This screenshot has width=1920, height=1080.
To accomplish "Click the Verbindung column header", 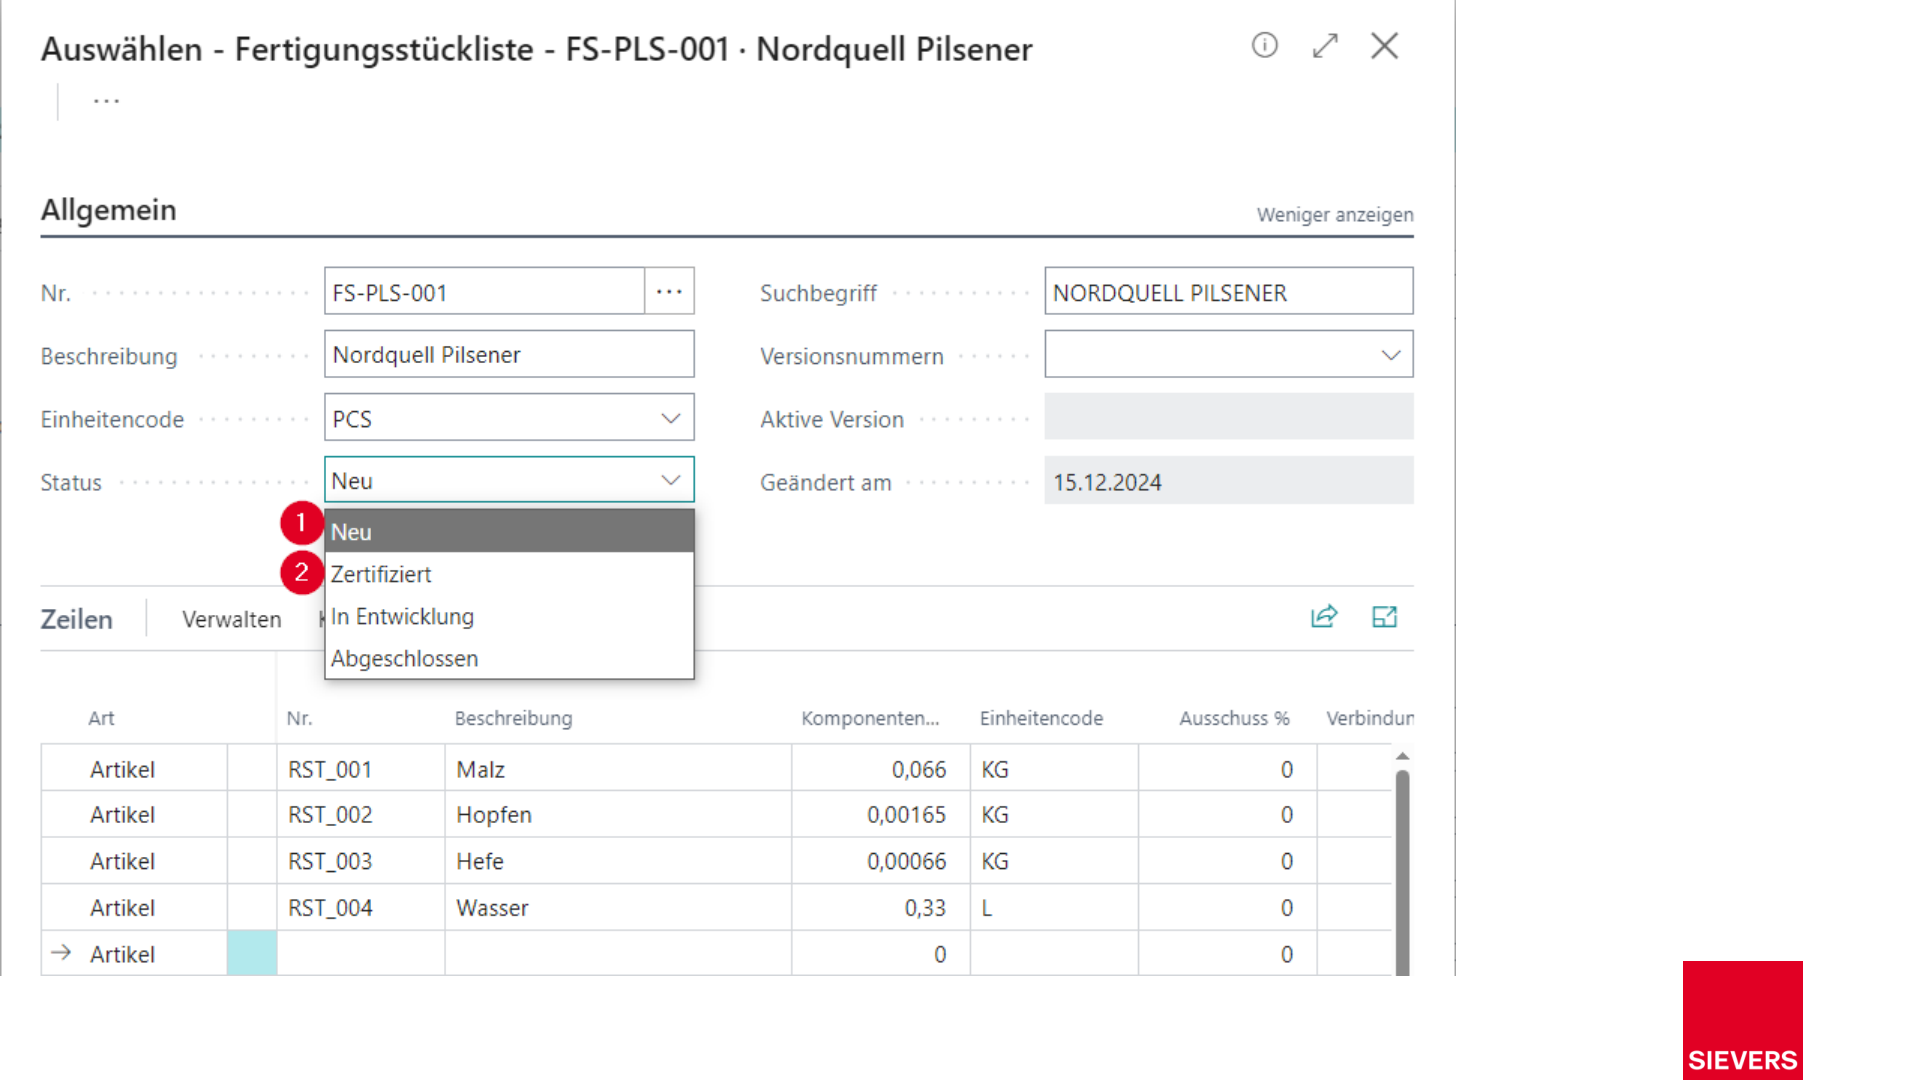I will [1370, 718].
